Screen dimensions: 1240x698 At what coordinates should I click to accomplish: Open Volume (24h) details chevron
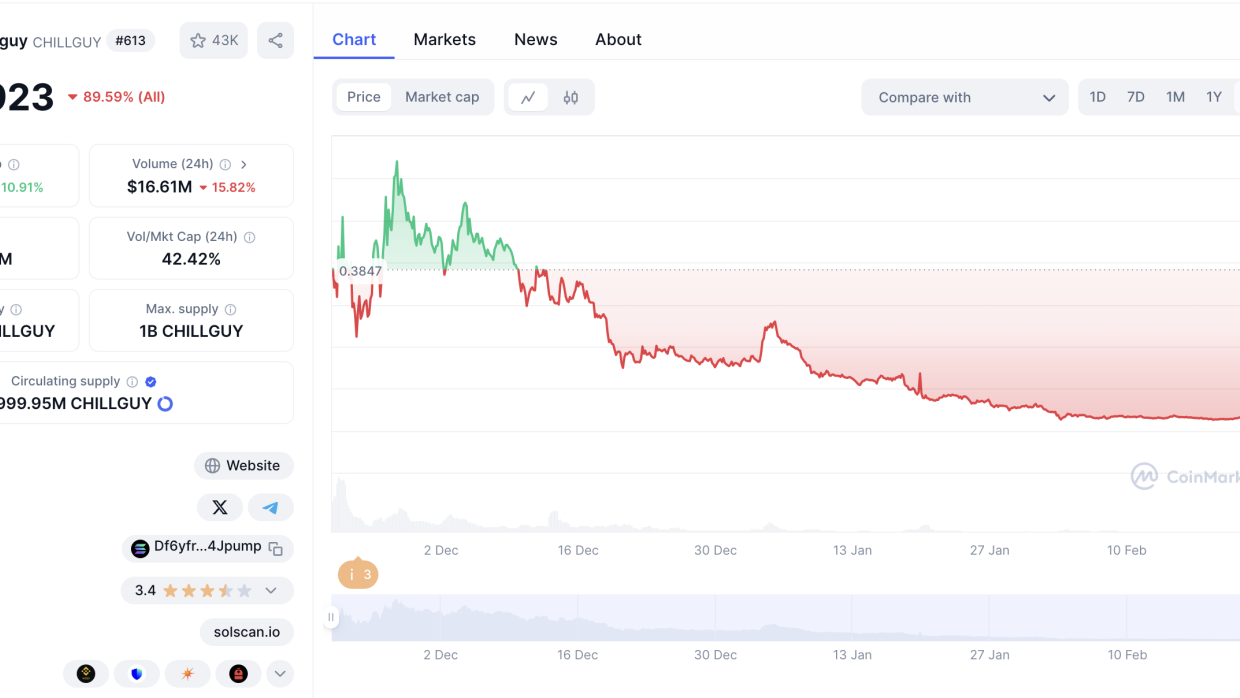[x=244, y=164]
